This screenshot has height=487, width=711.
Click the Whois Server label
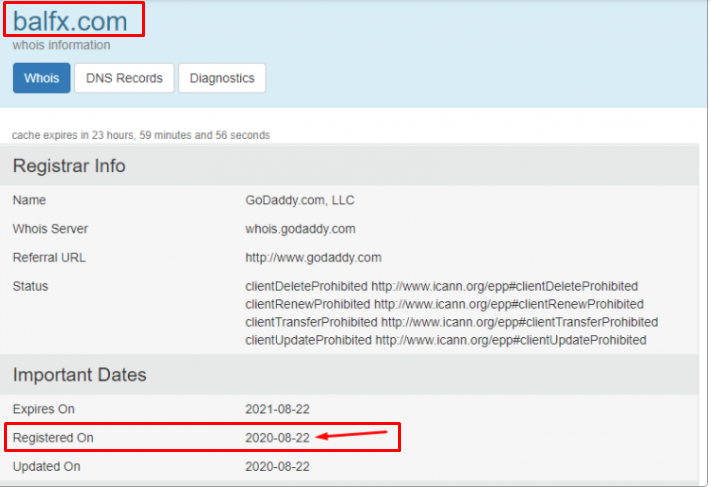(50, 229)
